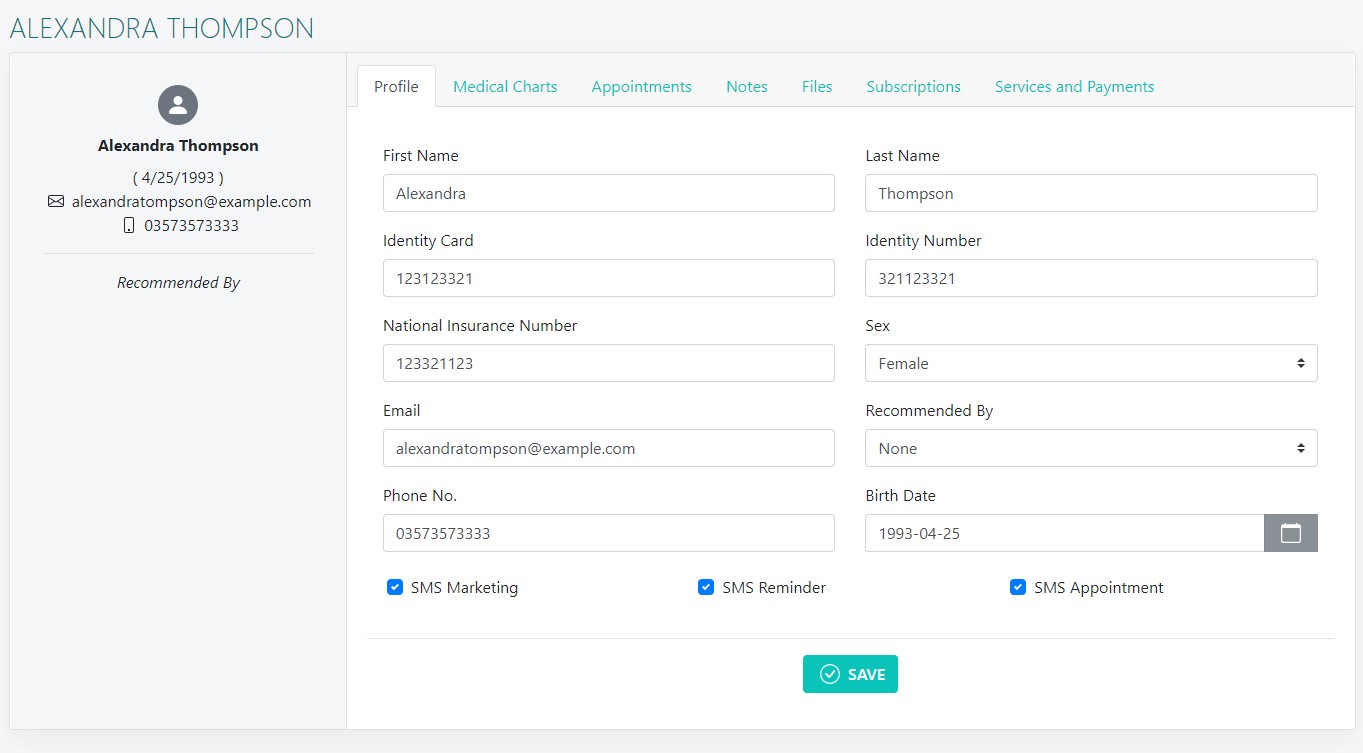The image size is (1363, 753).
Task: Switch to the Medical Charts tab
Action: [x=505, y=87]
